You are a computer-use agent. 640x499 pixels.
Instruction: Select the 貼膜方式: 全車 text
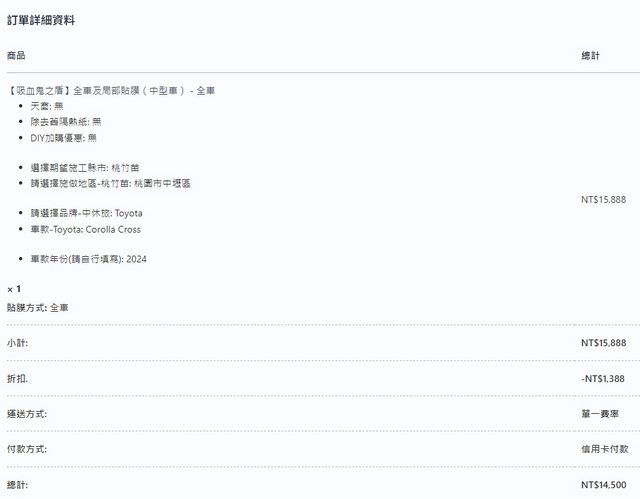37,307
